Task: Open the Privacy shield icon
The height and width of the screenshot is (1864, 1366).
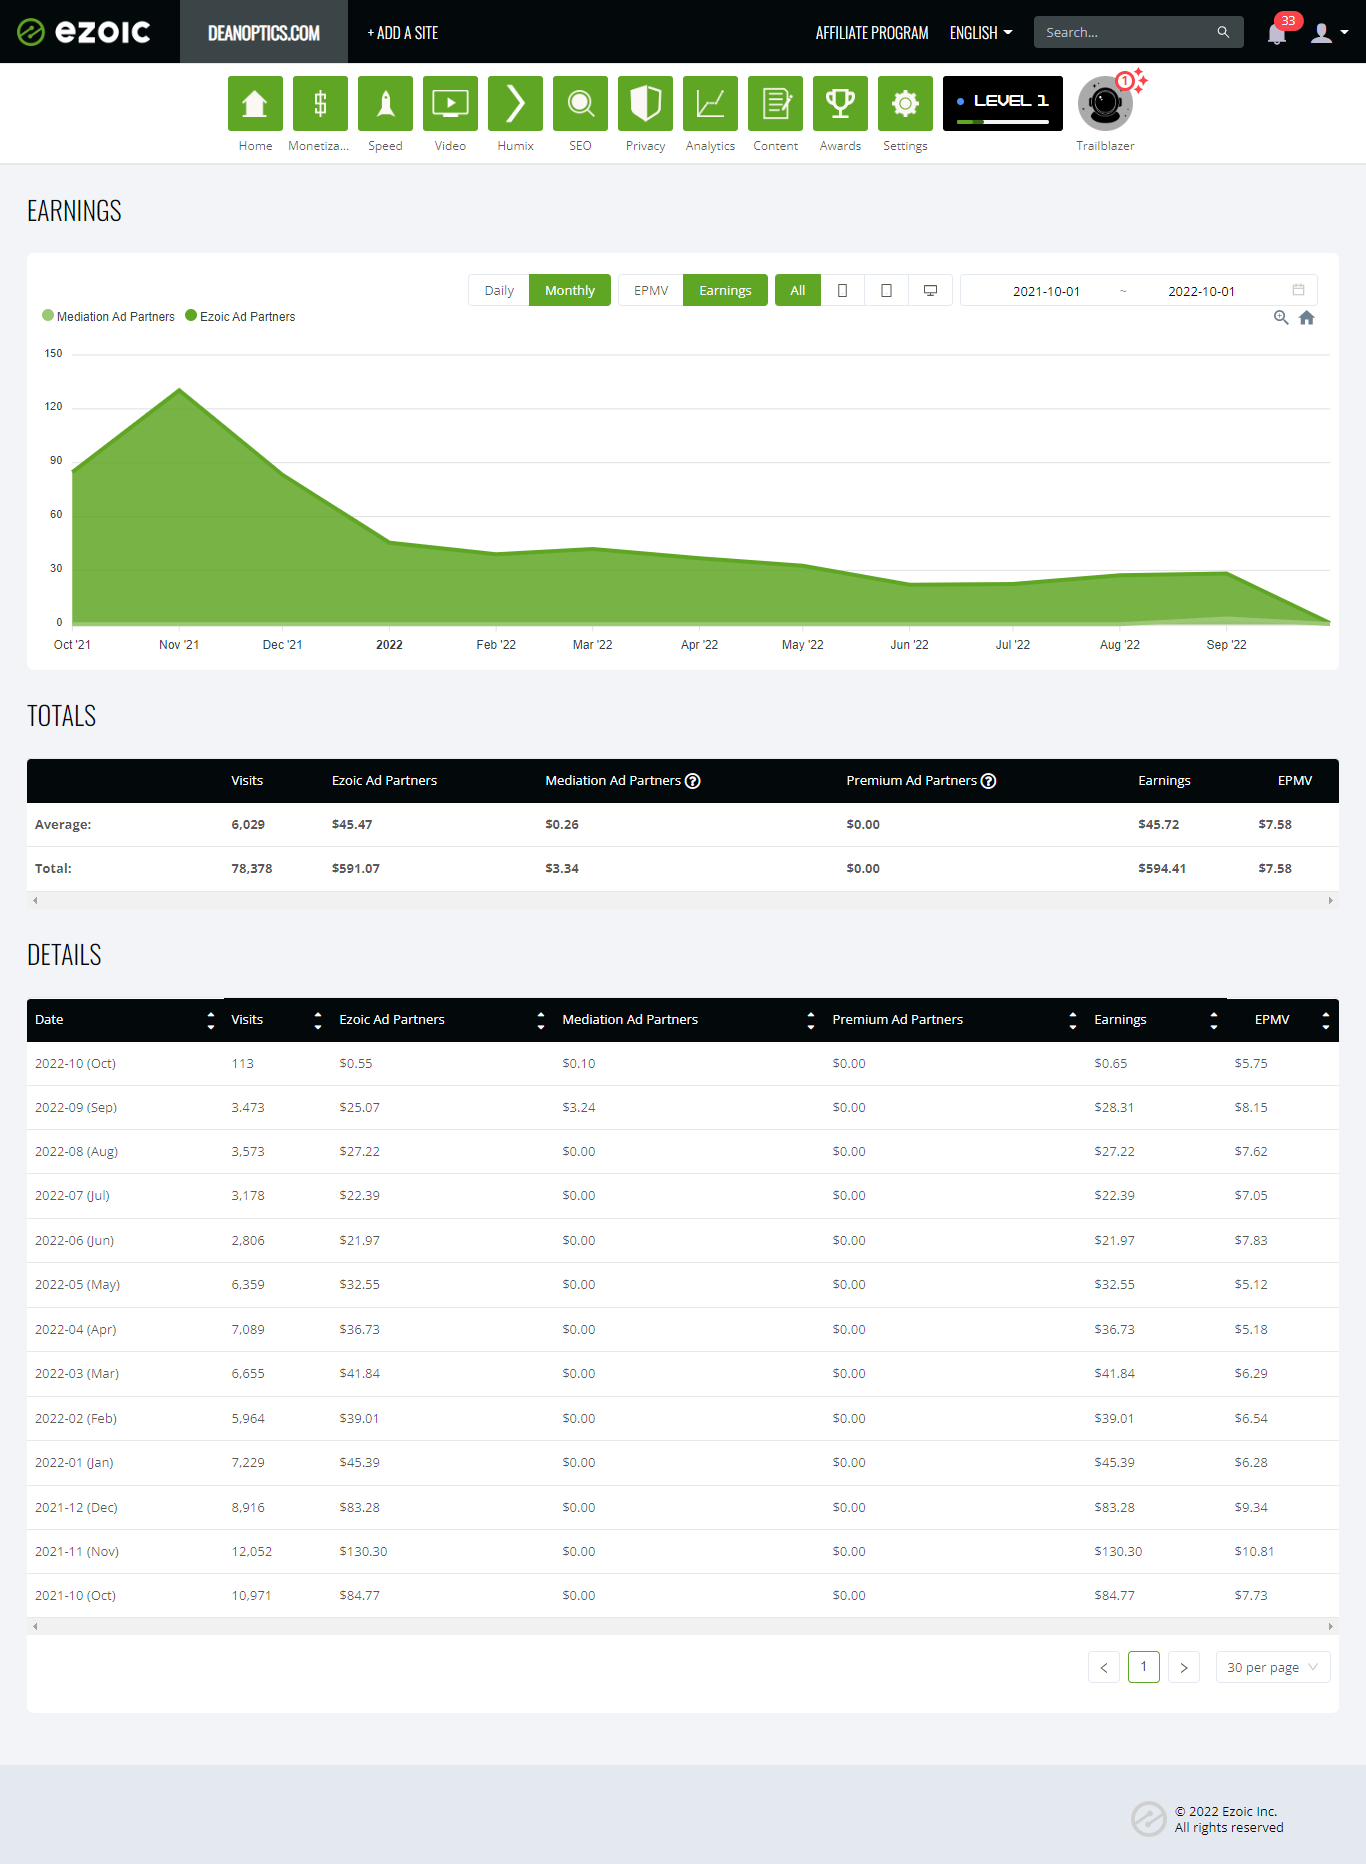Action: tap(645, 104)
